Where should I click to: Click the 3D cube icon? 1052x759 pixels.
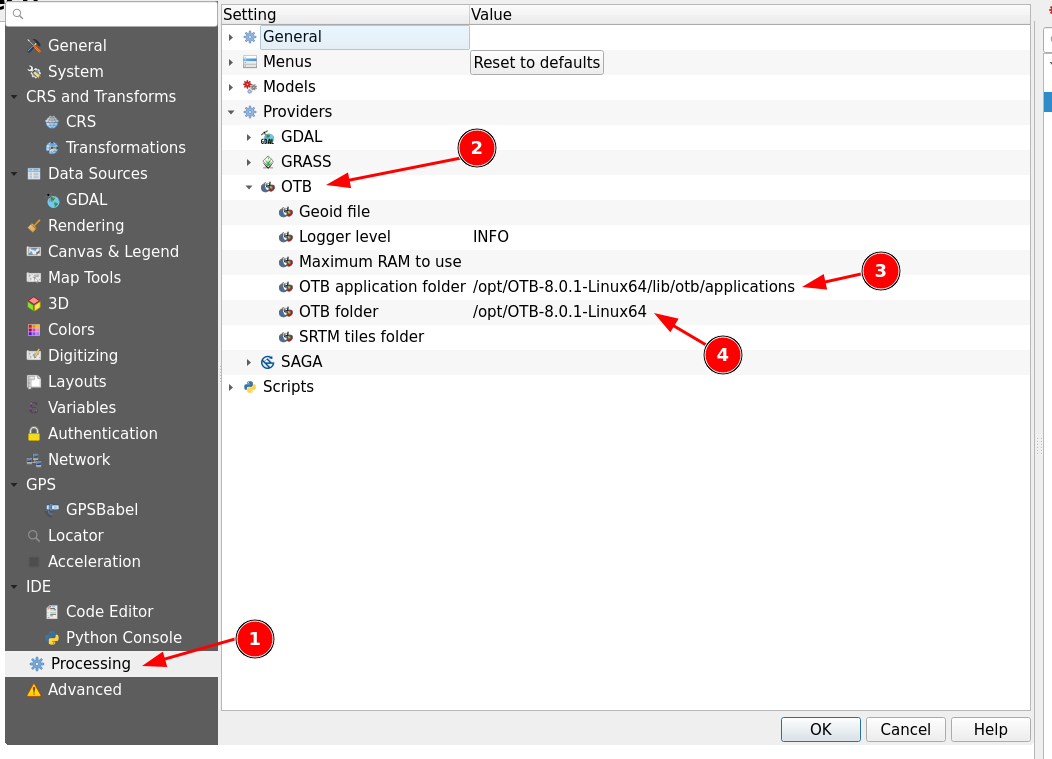click(34, 304)
